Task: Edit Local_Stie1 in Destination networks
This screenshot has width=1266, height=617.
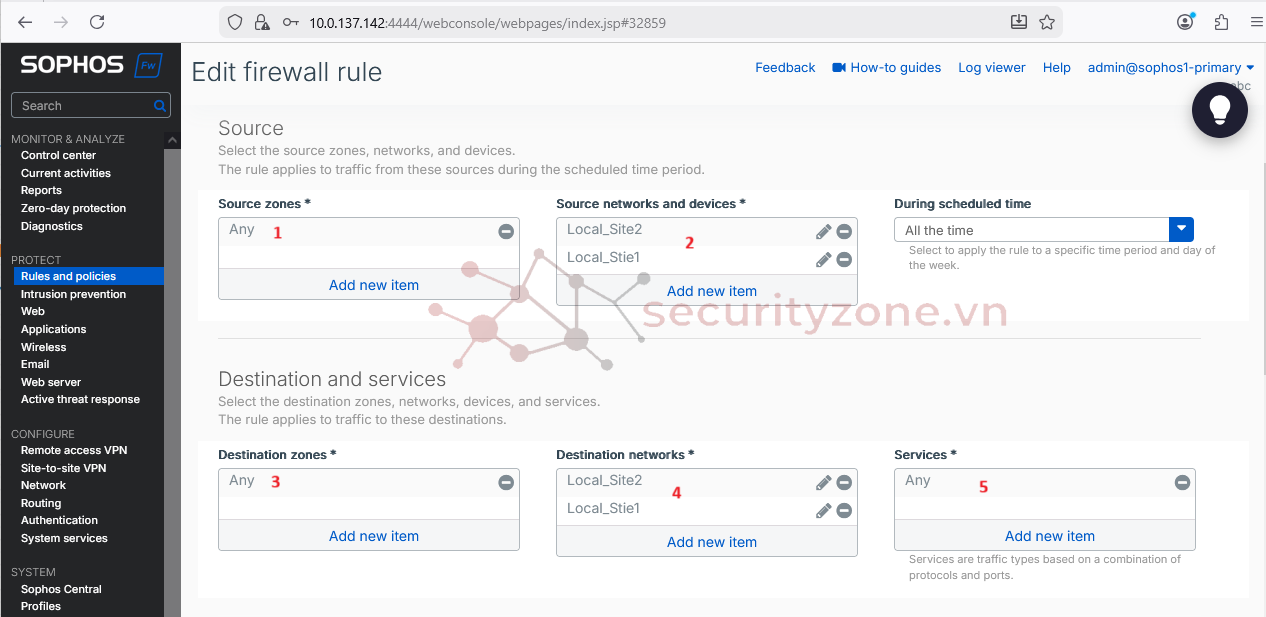Action: 823,511
